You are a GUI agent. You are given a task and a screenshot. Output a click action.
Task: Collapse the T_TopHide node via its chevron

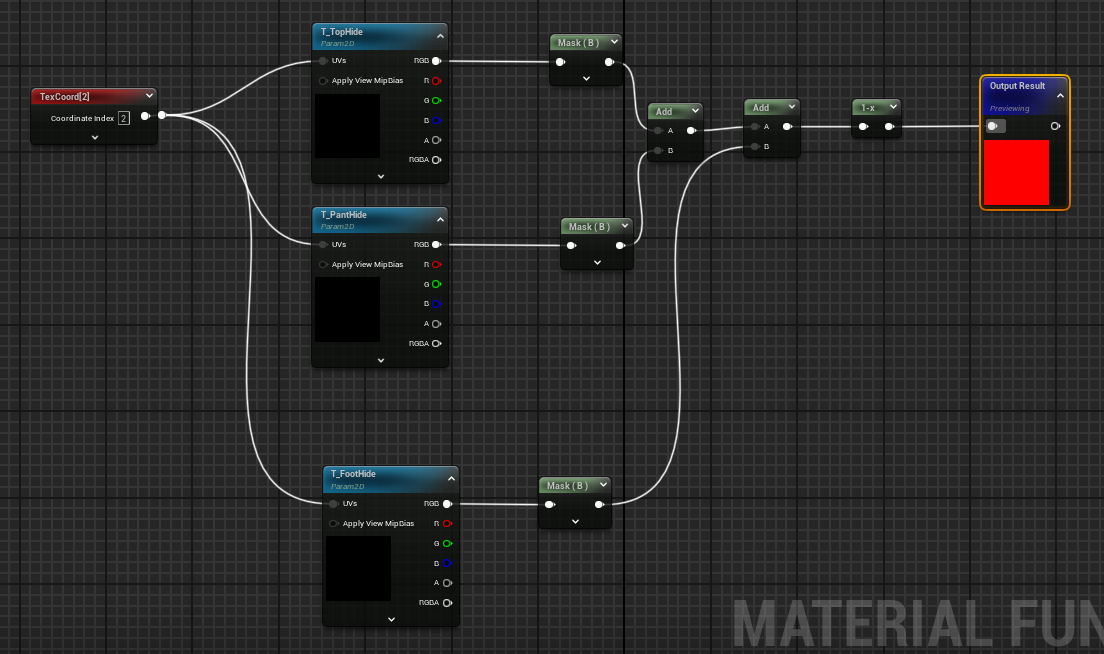click(440, 35)
